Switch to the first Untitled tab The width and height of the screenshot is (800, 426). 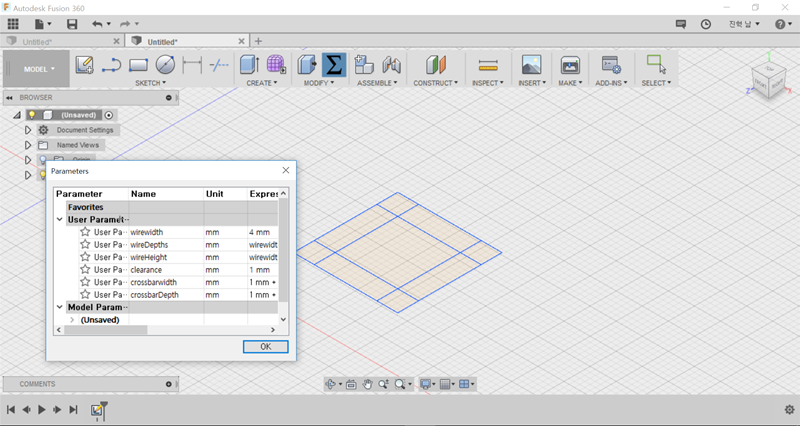37,42
